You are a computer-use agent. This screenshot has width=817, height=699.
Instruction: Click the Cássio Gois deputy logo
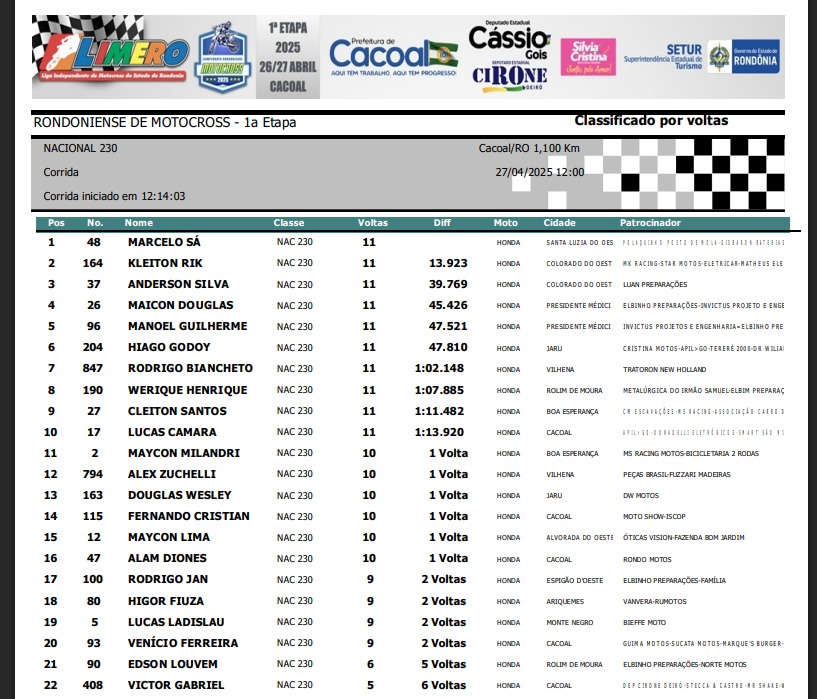click(x=508, y=41)
